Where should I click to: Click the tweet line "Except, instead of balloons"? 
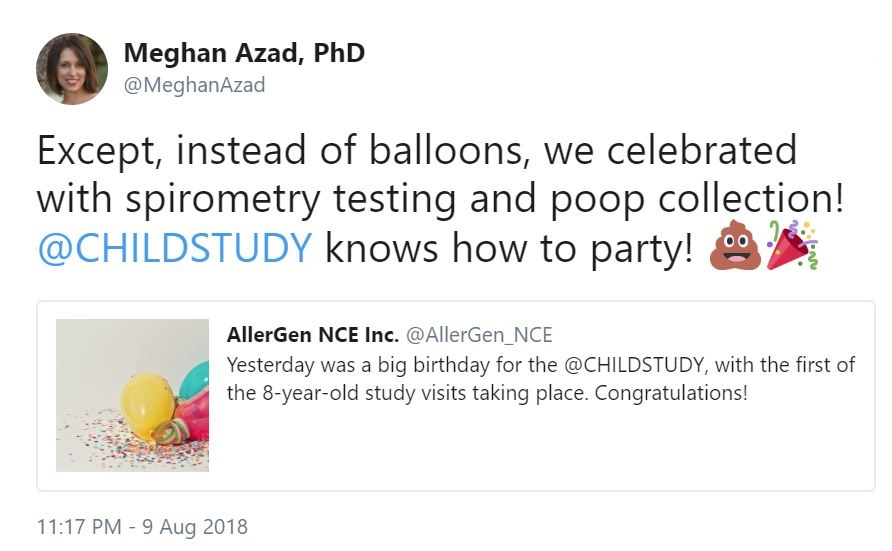(x=416, y=151)
